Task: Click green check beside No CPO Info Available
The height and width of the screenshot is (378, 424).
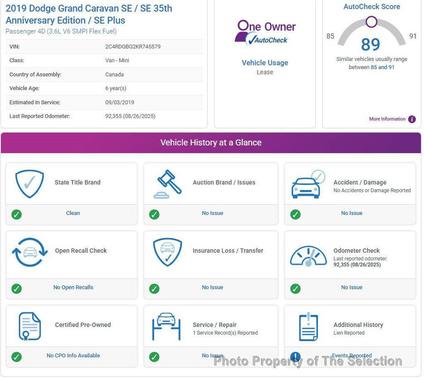Action: [x=16, y=357]
